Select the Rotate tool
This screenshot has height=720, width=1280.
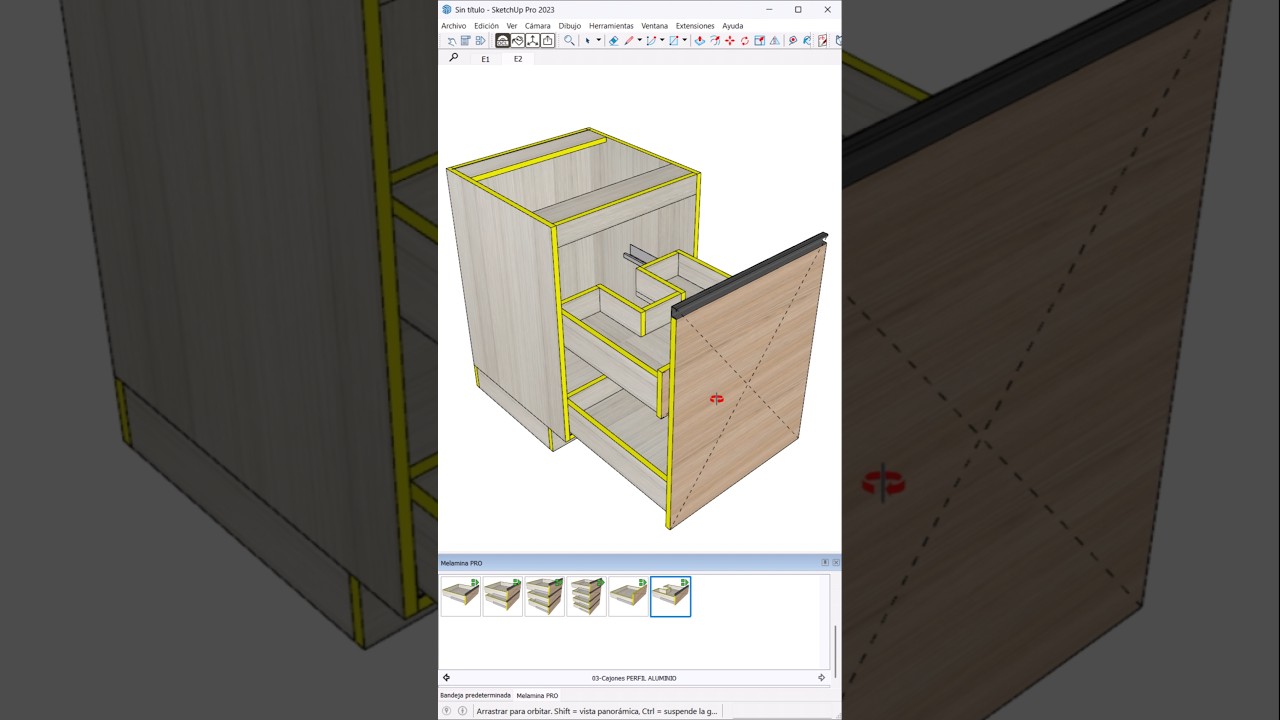click(745, 41)
